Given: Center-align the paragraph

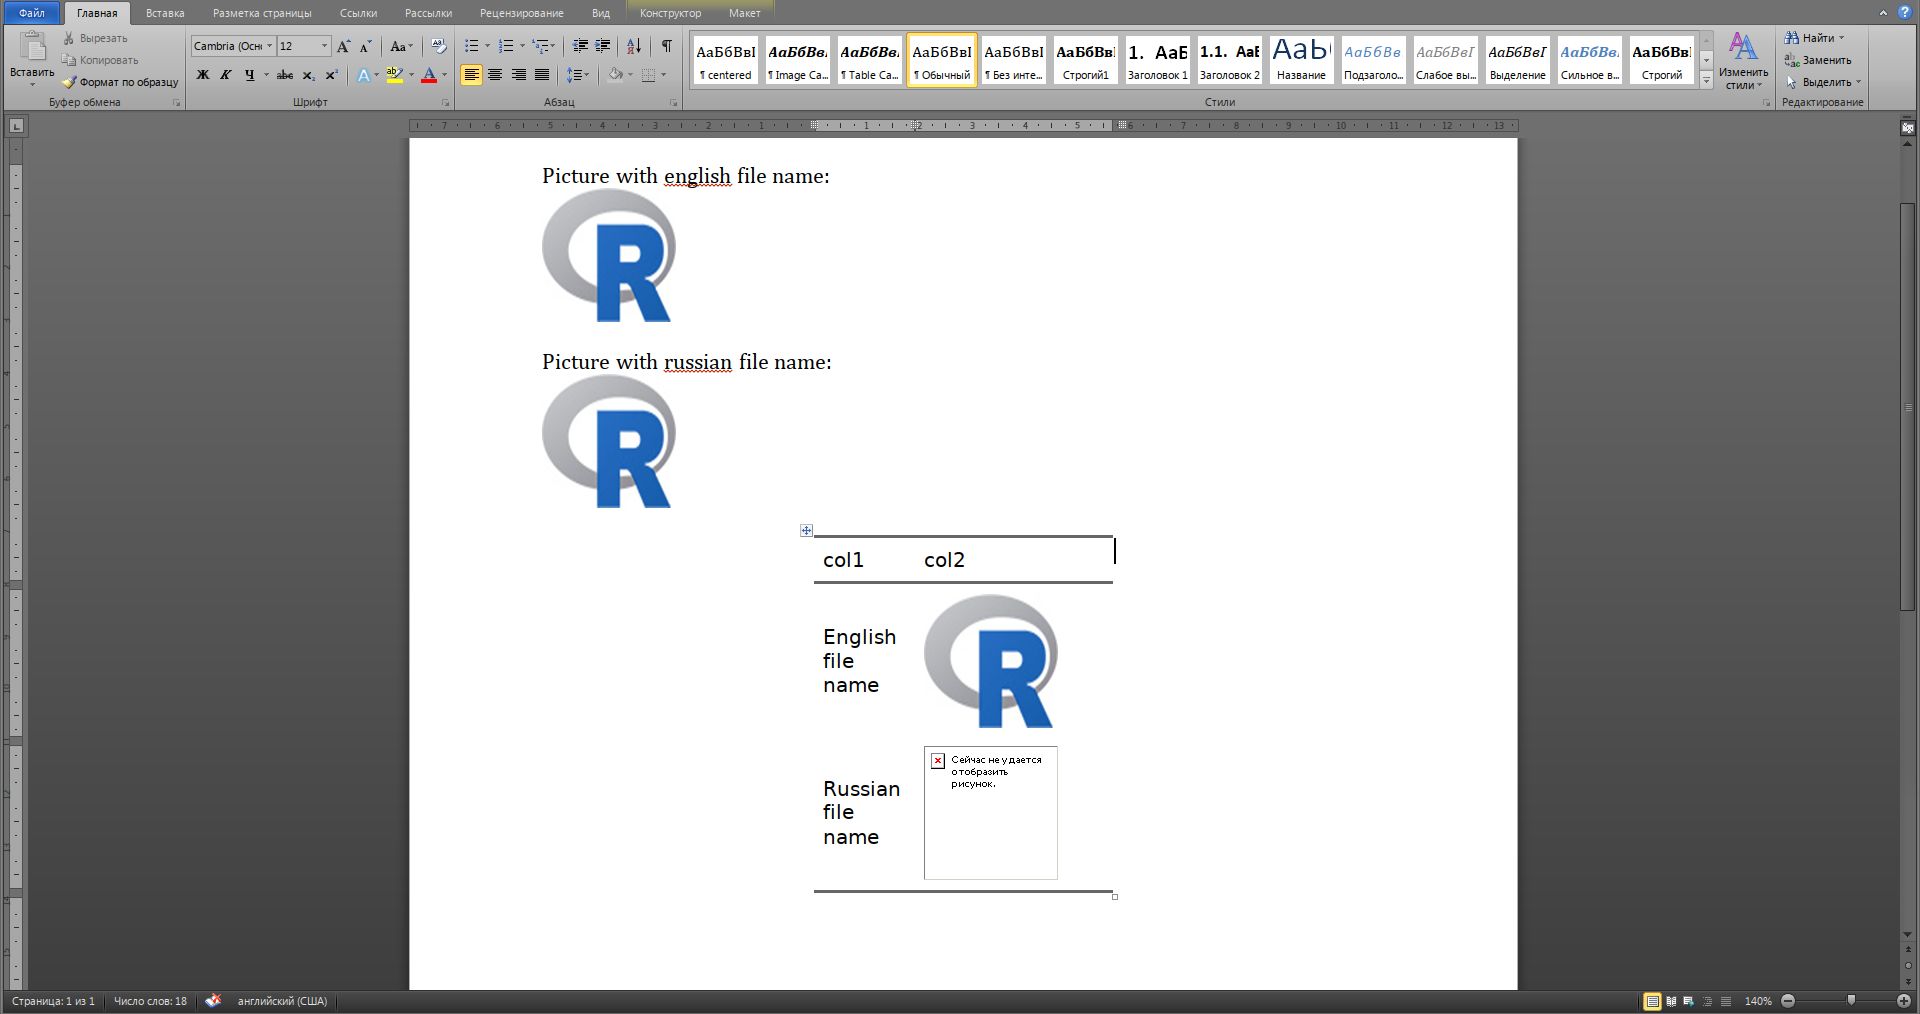Looking at the screenshot, I should coord(495,75).
